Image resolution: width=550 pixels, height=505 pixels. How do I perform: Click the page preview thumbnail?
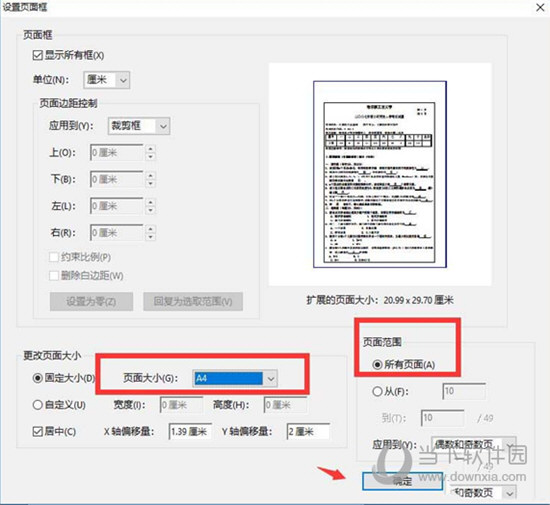pos(380,174)
